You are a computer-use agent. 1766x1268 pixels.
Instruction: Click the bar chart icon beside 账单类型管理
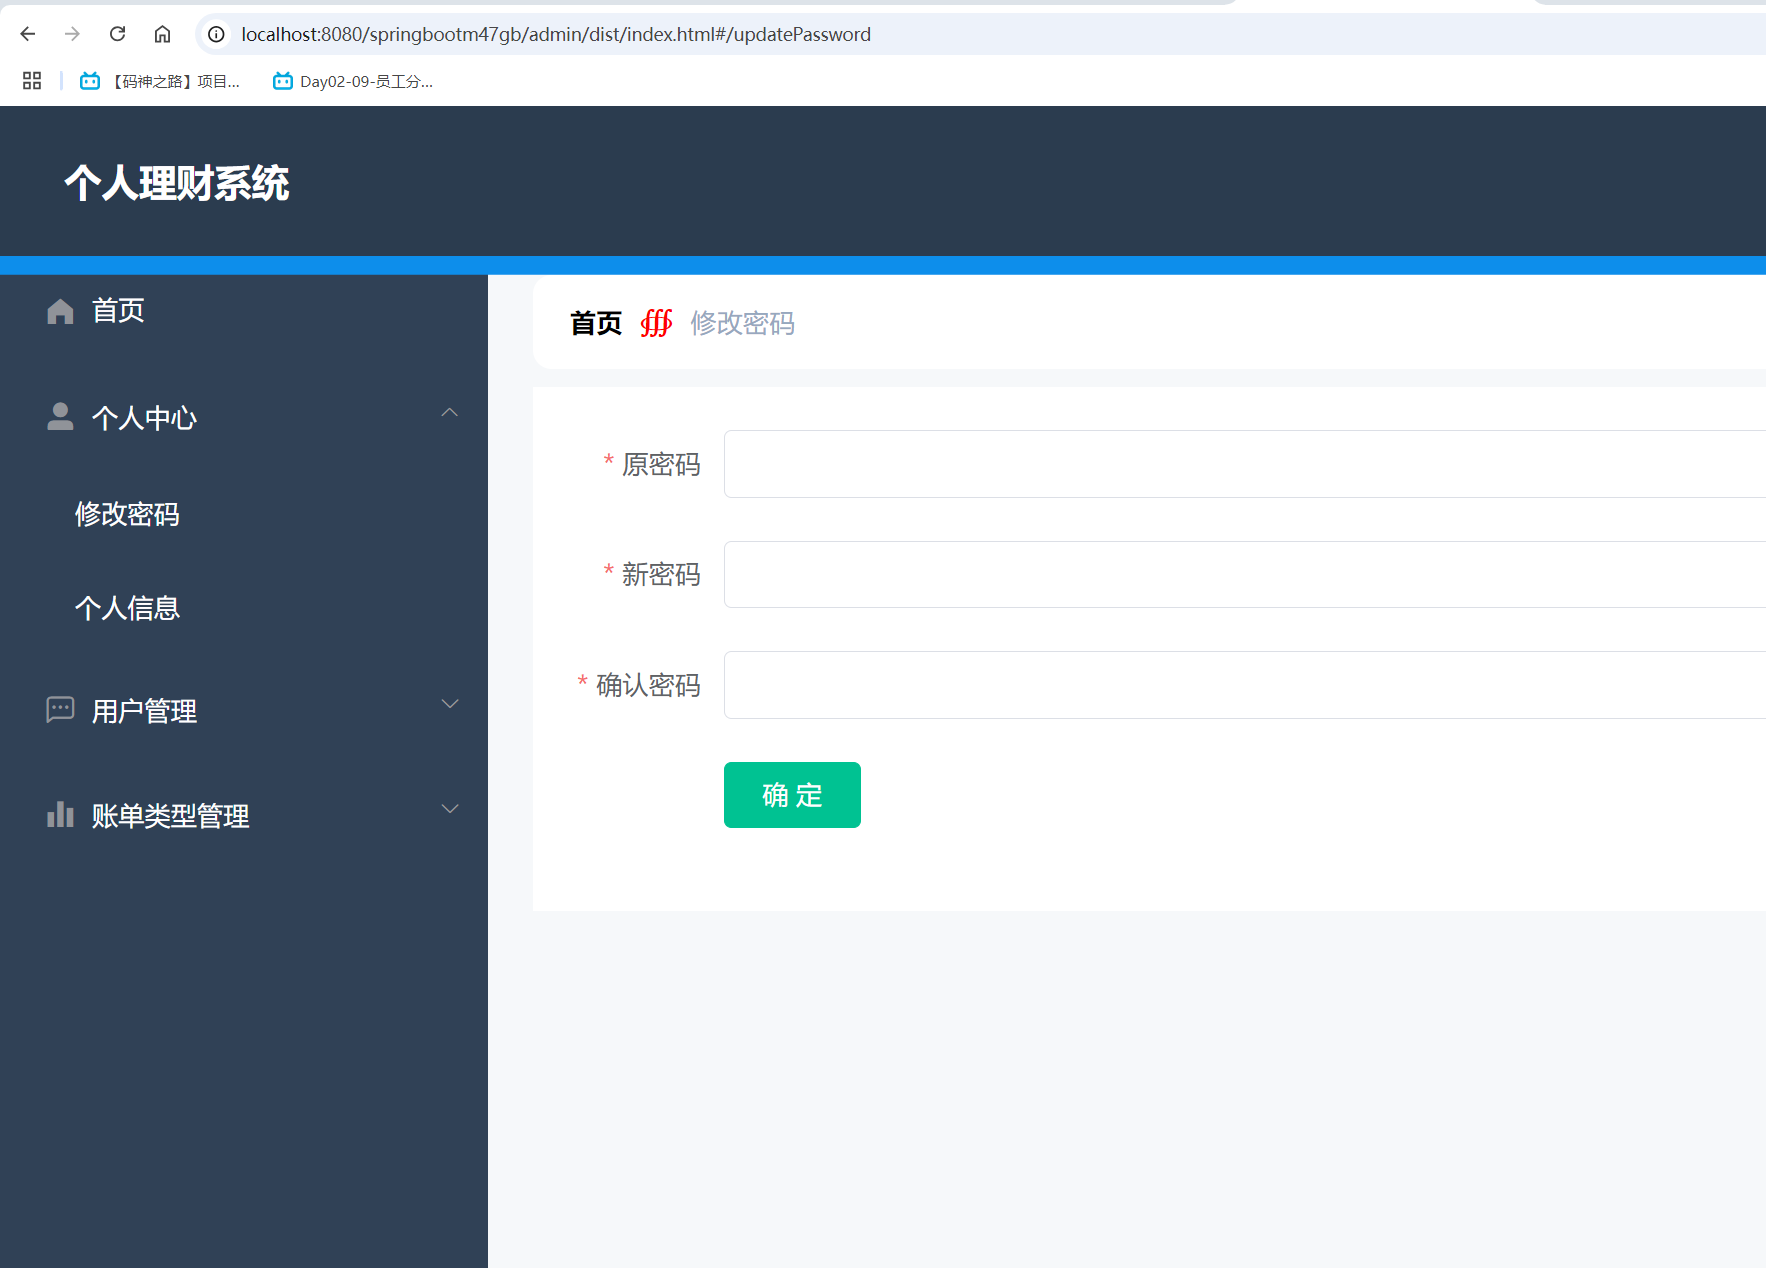coord(60,815)
